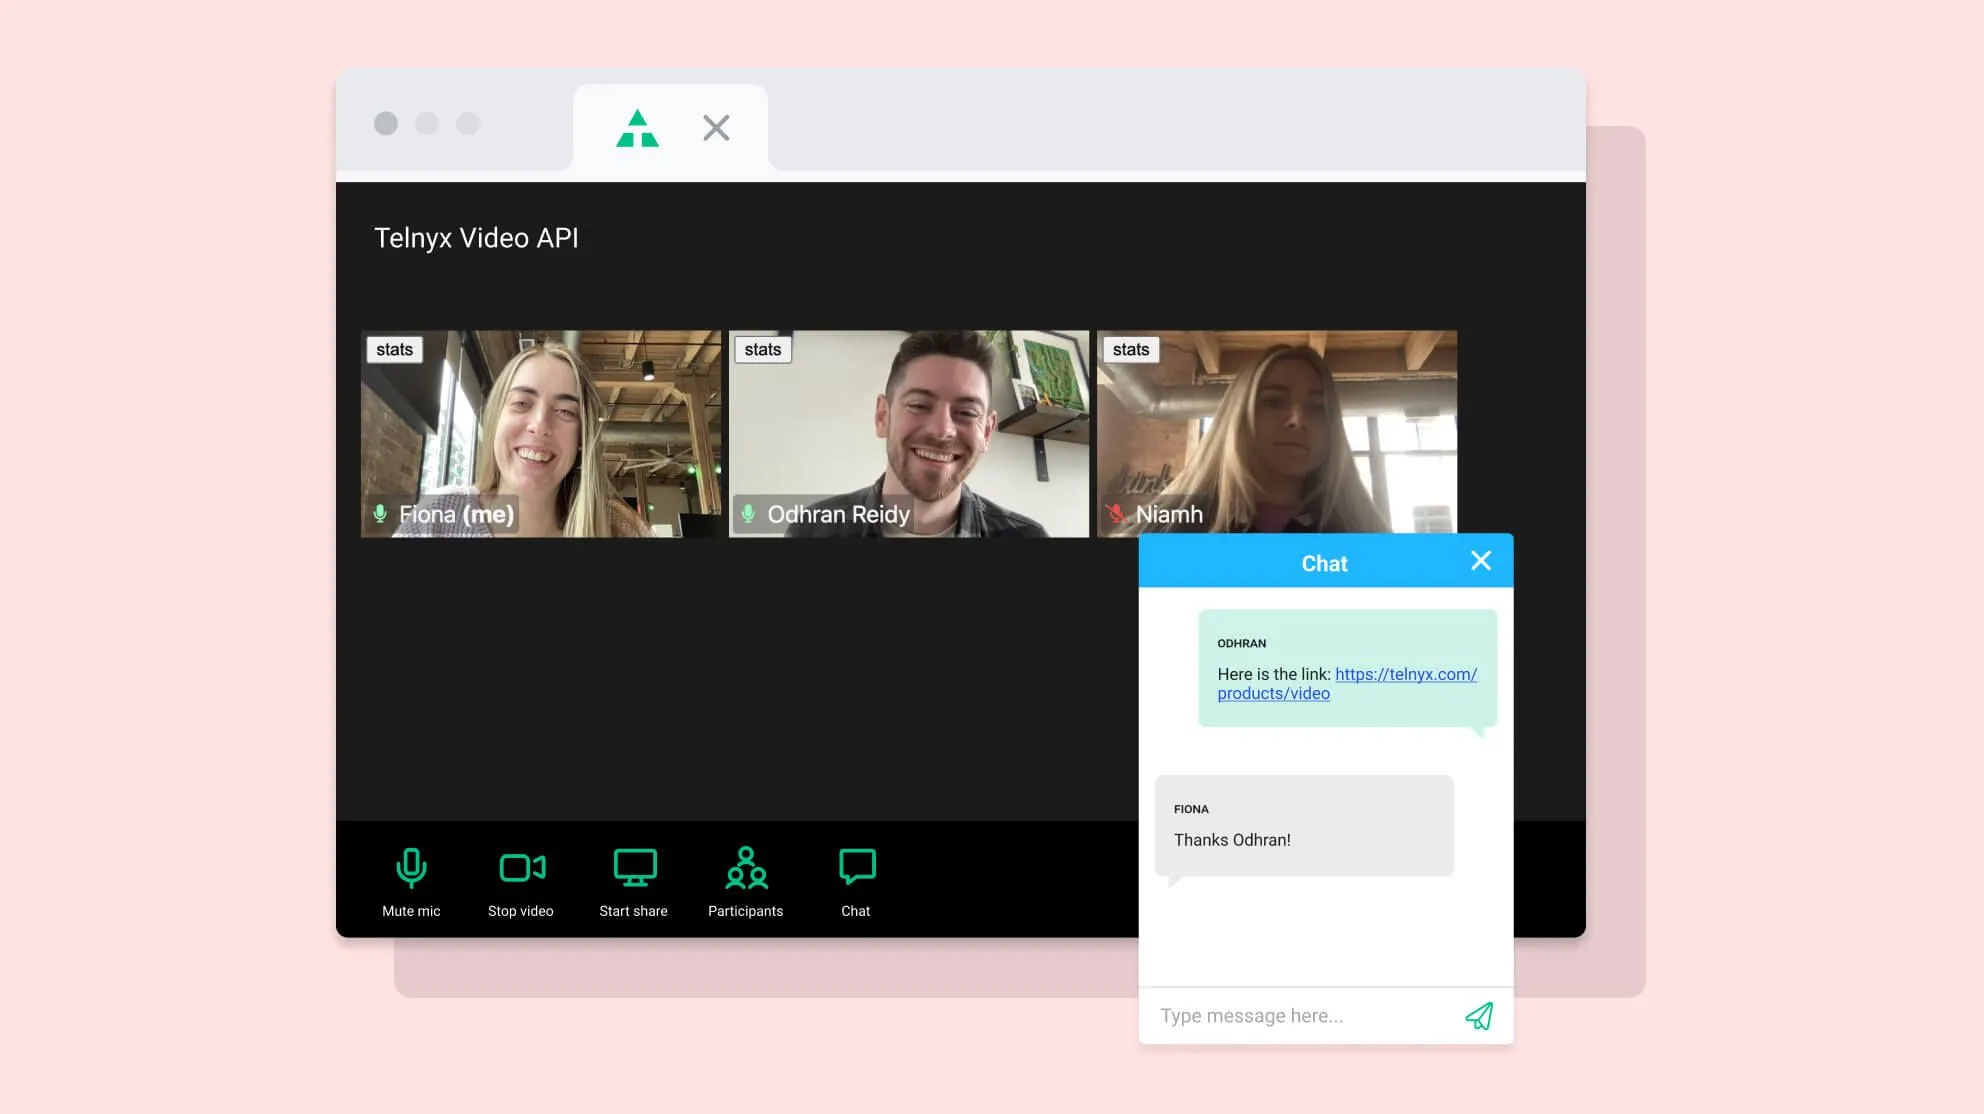Open the Participants list

[746, 879]
